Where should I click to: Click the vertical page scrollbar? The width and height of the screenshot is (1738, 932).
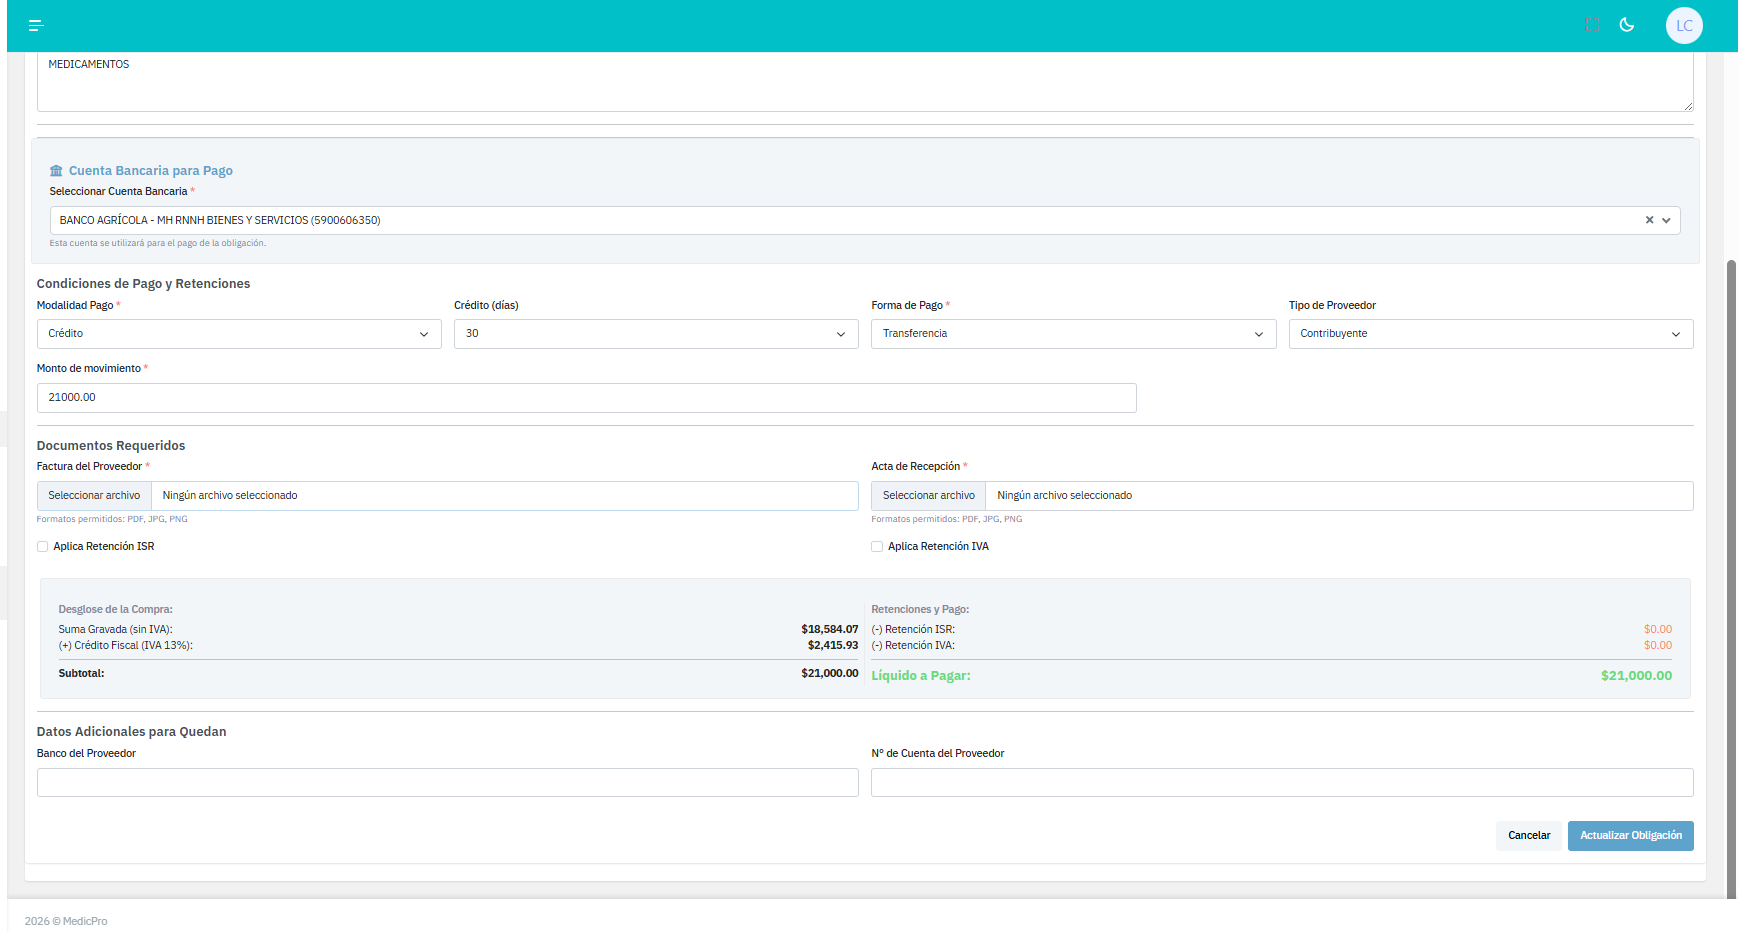[x=1731, y=580]
